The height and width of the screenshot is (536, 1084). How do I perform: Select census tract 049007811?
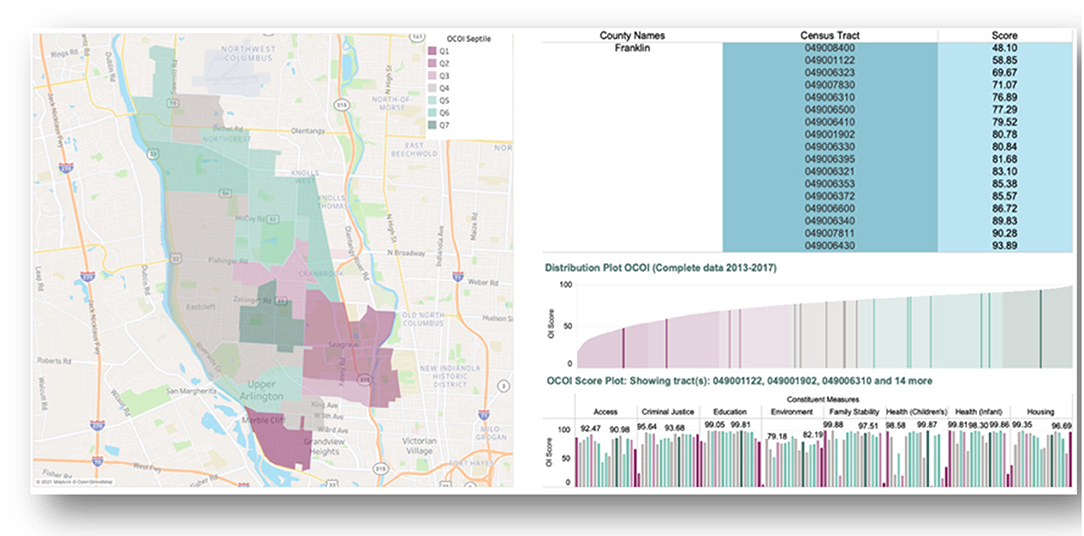coord(830,234)
